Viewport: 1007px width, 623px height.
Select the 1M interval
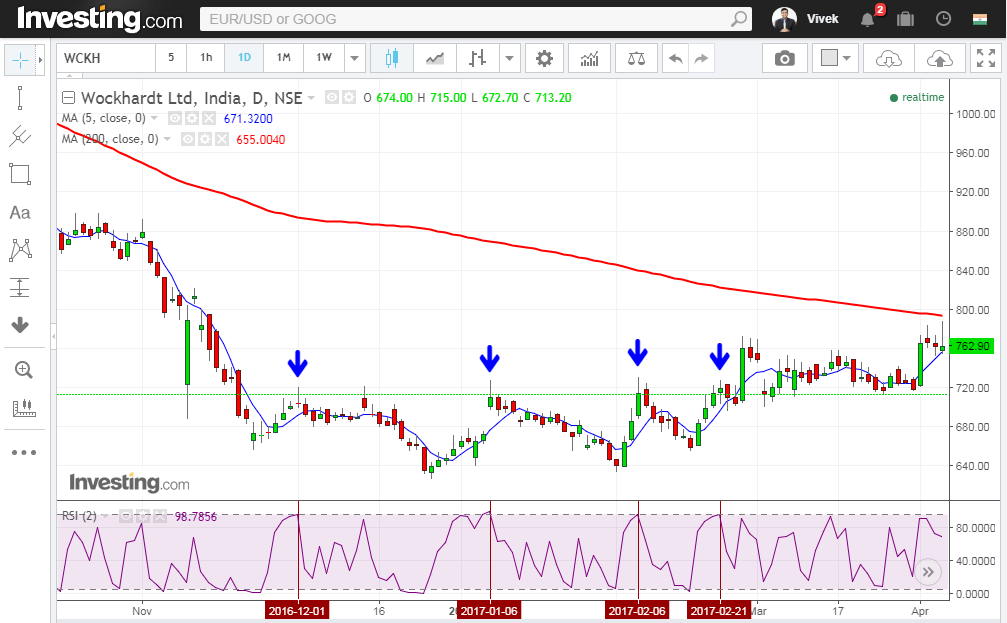284,58
